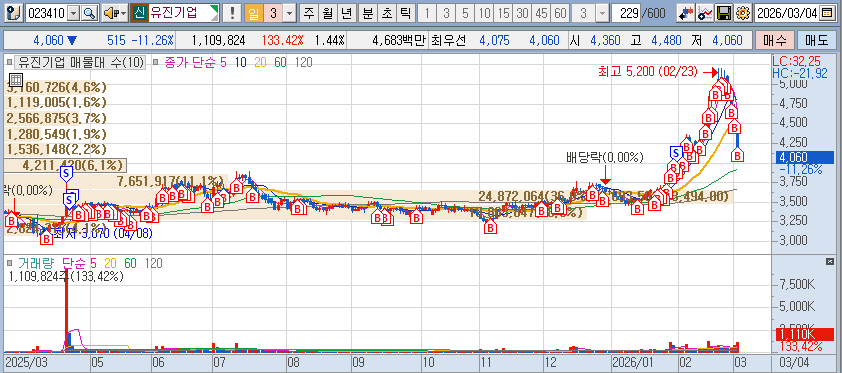Click the green 신 badge before stock name

coord(140,13)
